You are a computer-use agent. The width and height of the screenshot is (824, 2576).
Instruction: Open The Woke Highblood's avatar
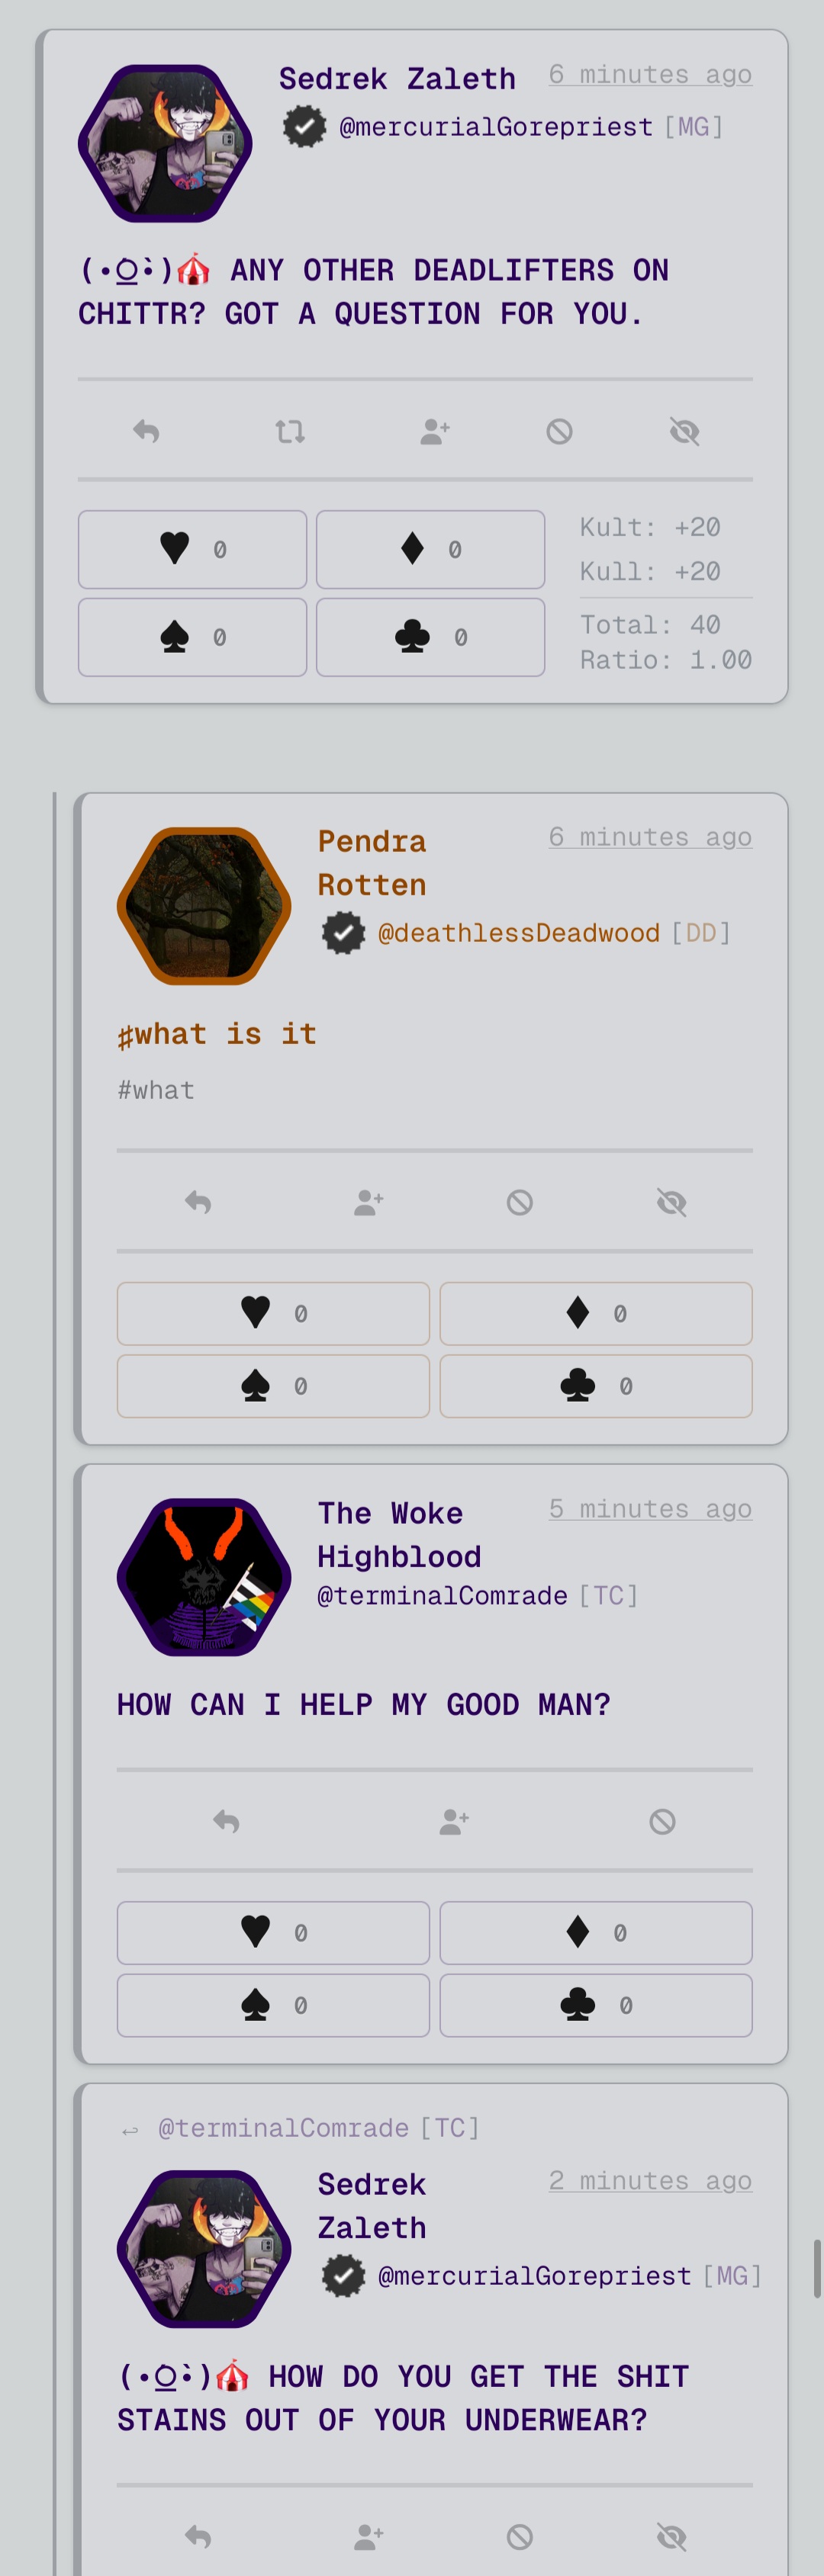(x=204, y=1577)
